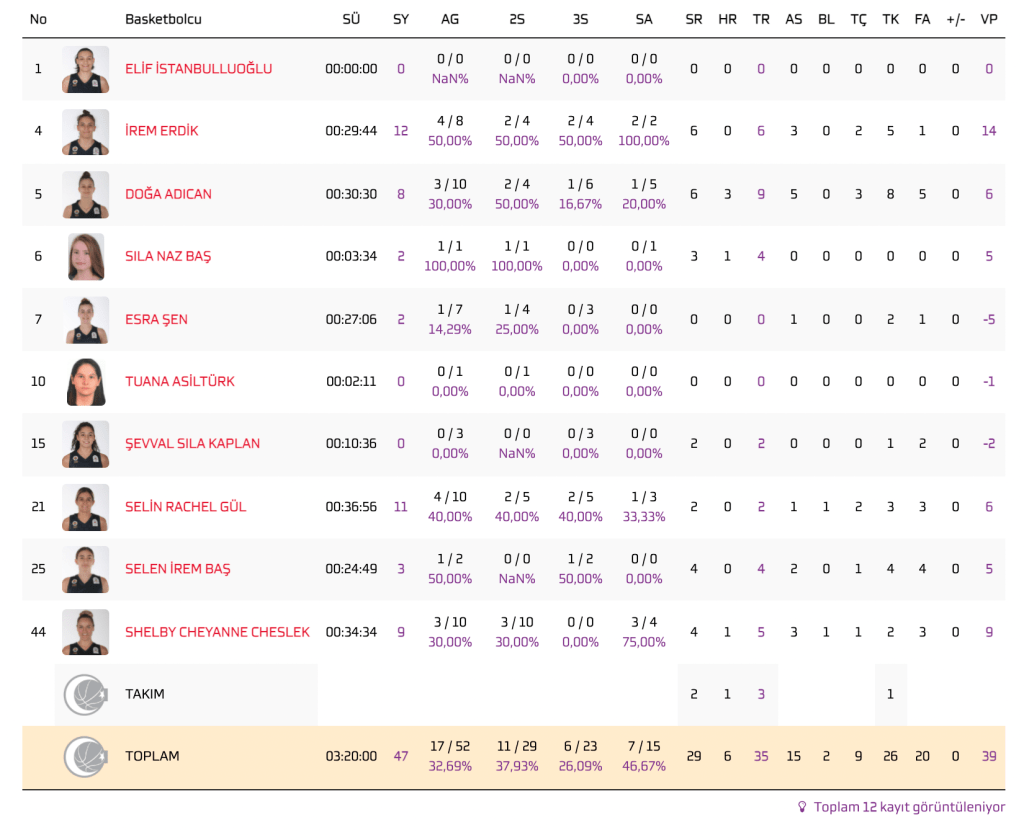The width and height of the screenshot is (1024, 840).
Task: Click the TOPLAM basketball icon
Action: 85,757
